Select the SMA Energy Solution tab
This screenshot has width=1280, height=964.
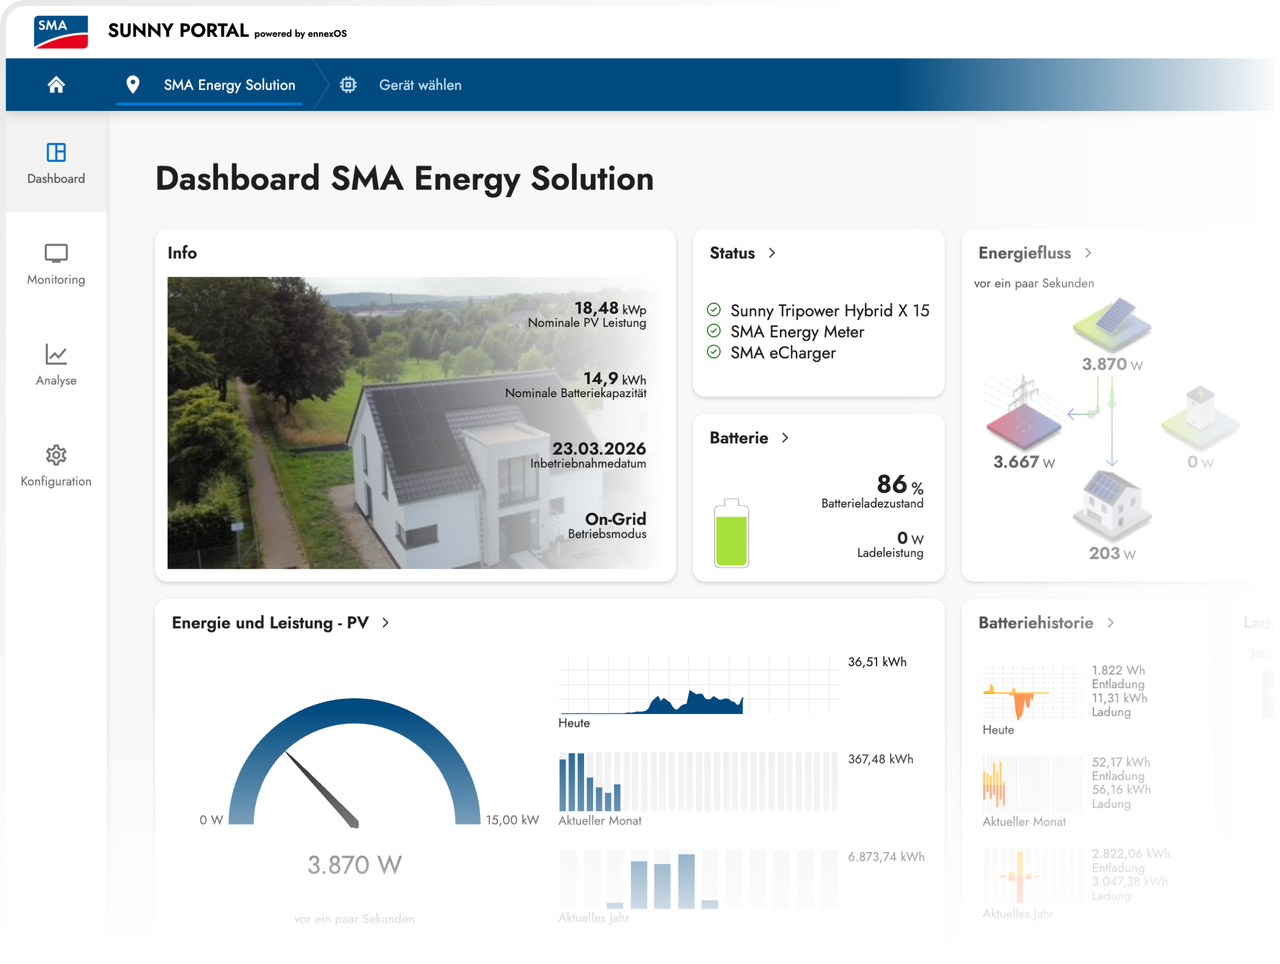[229, 85]
